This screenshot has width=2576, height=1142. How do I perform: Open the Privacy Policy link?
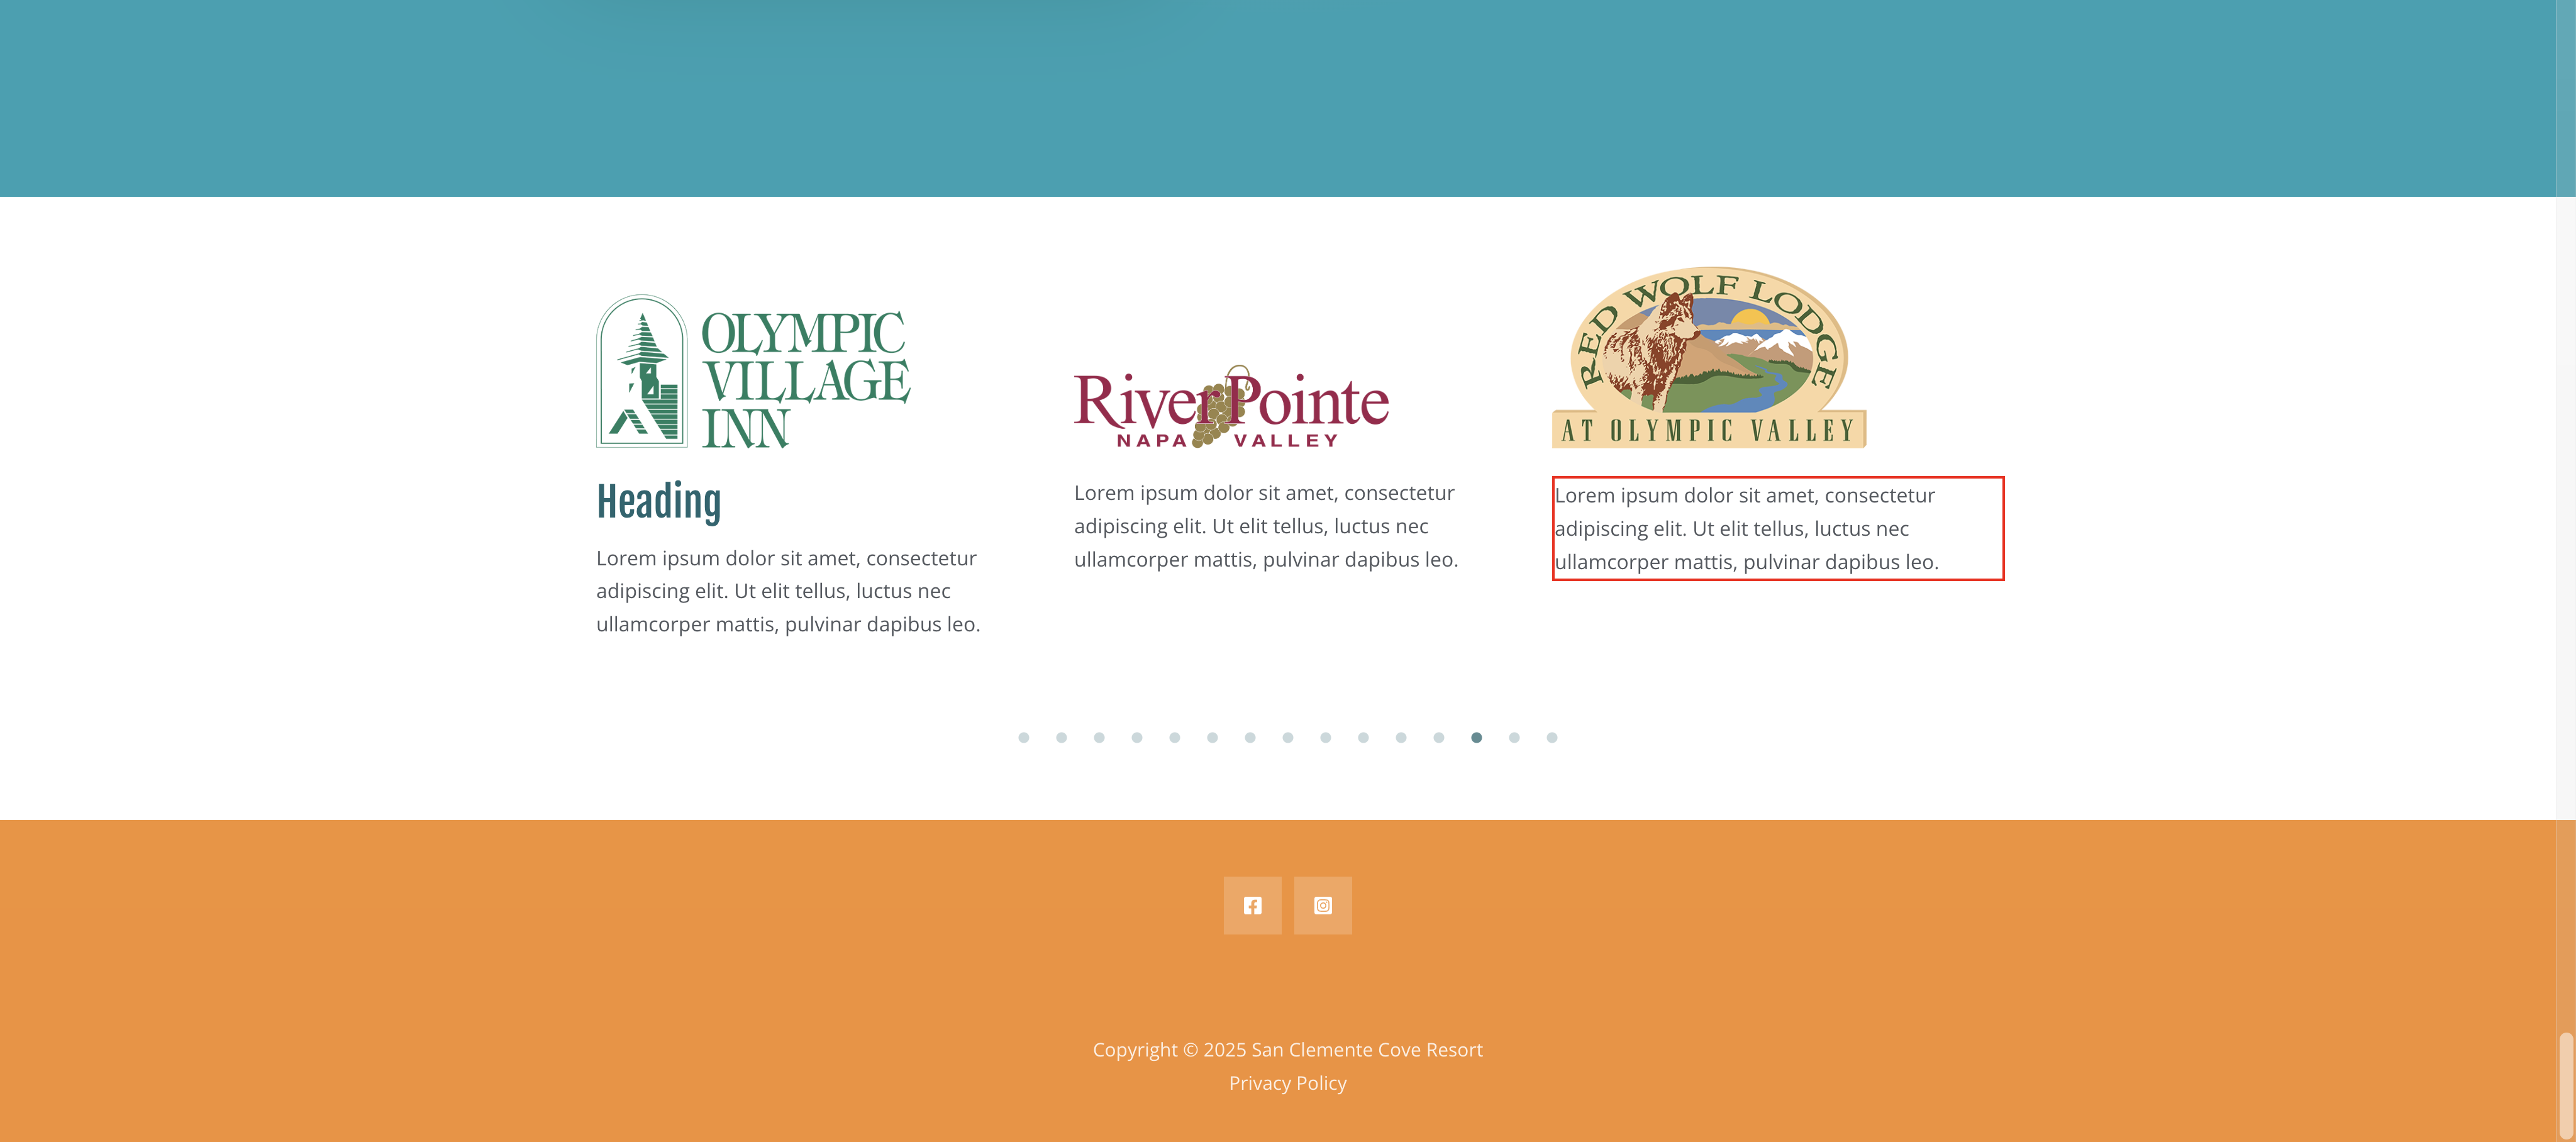click(x=1287, y=1083)
